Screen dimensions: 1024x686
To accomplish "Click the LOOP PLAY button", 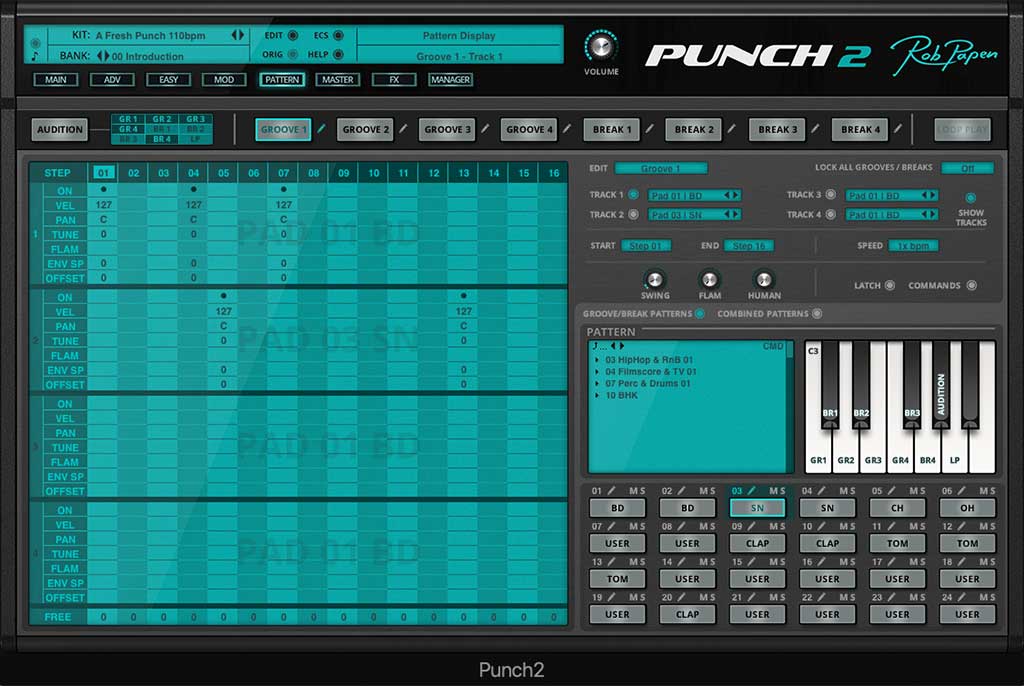I will [962, 129].
